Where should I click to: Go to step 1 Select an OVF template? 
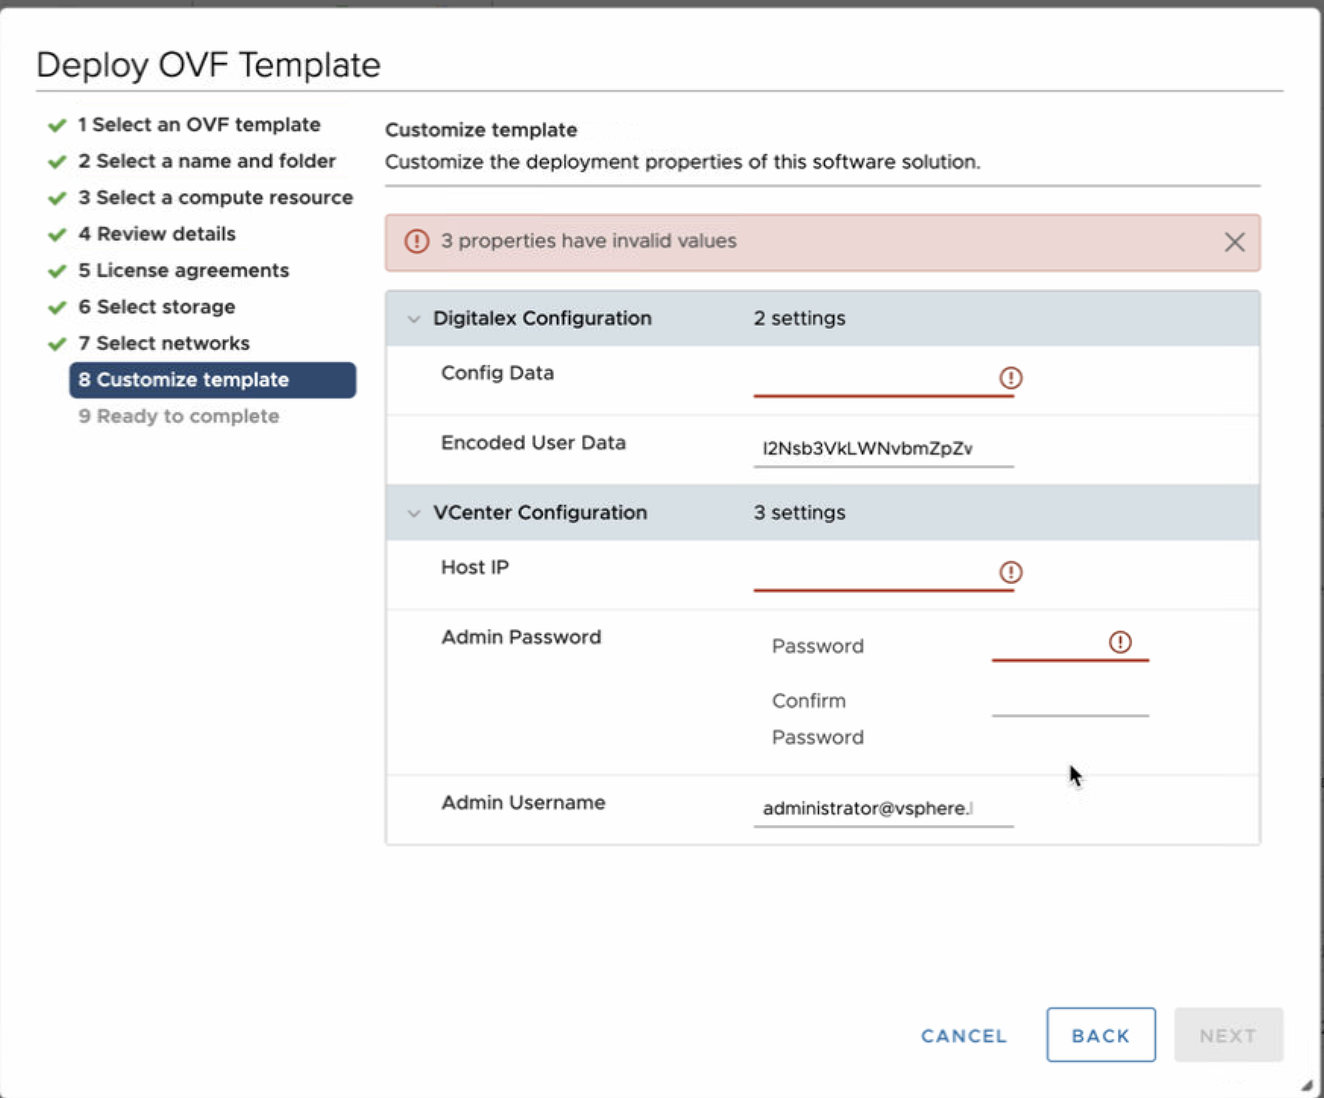[x=198, y=125]
